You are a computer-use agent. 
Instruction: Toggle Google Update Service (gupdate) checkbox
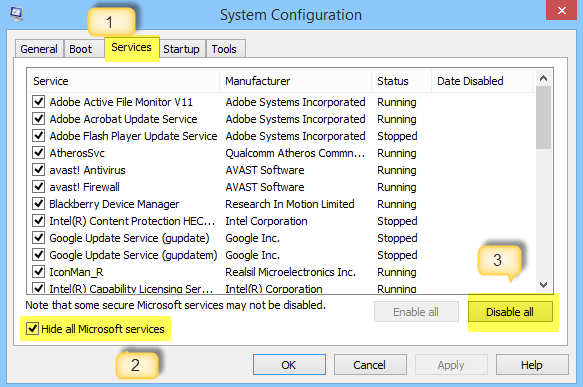tap(39, 238)
